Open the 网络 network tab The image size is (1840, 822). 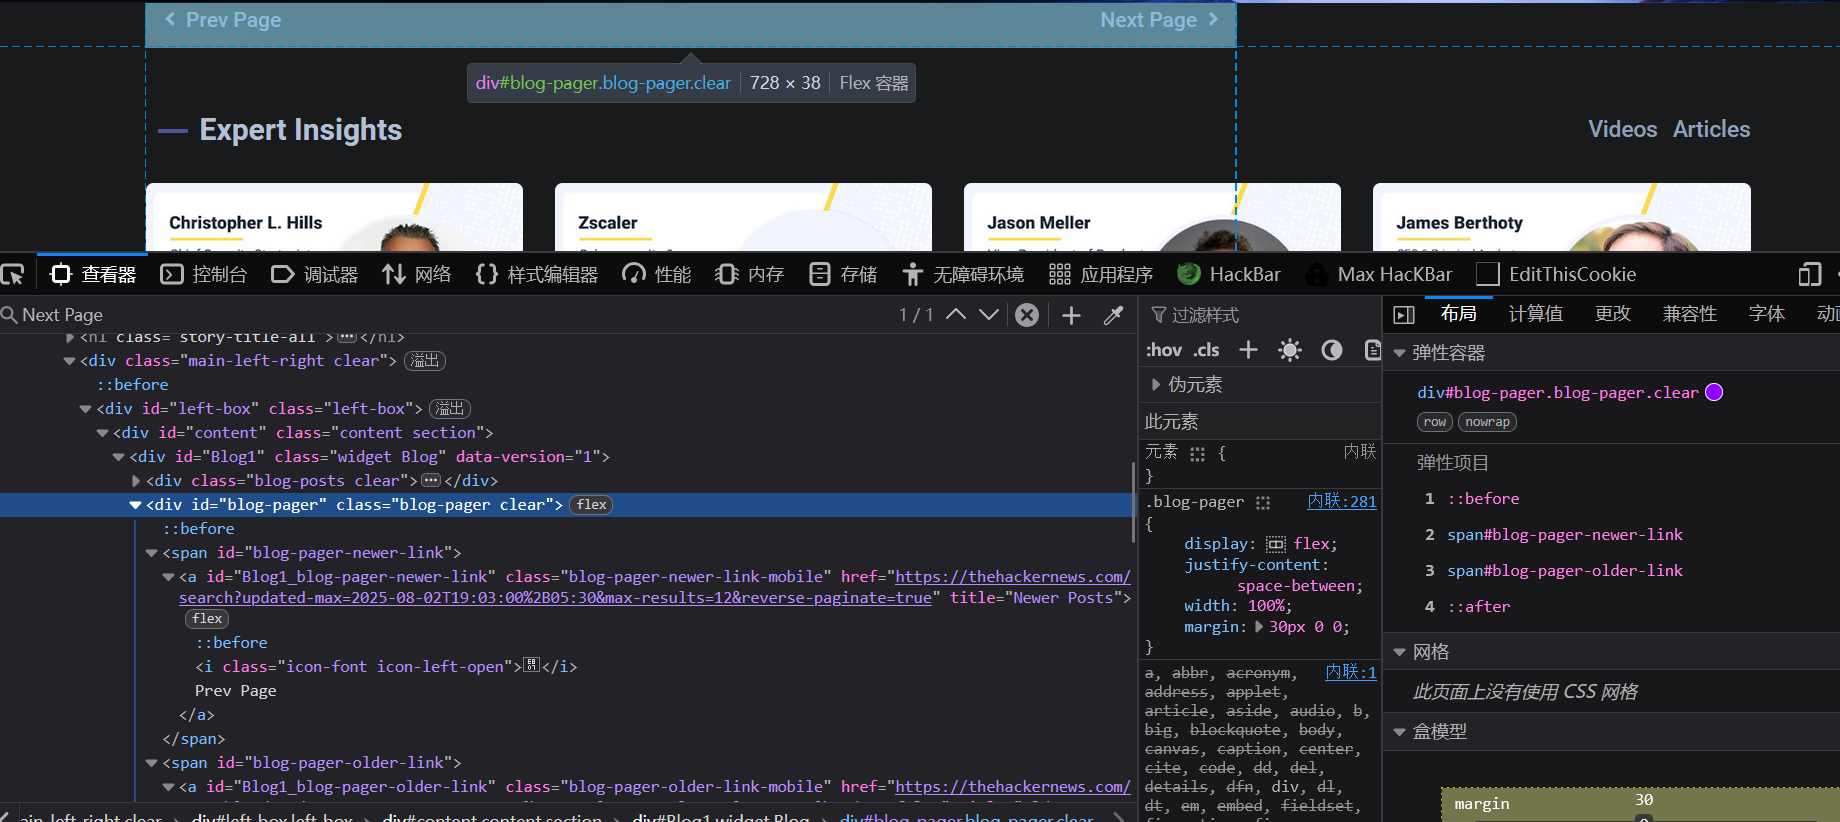[417, 274]
